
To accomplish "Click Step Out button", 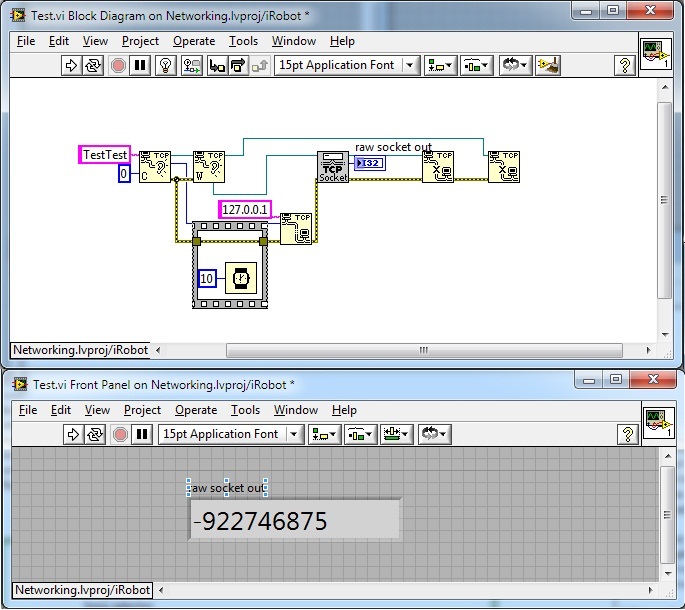I will [259, 66].
